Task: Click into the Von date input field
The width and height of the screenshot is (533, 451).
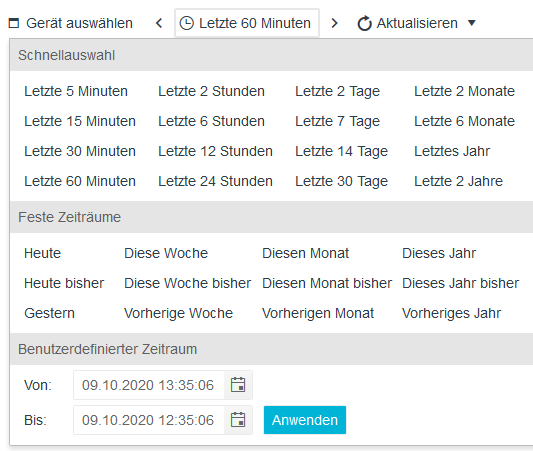Action: (x=149, y=385)
